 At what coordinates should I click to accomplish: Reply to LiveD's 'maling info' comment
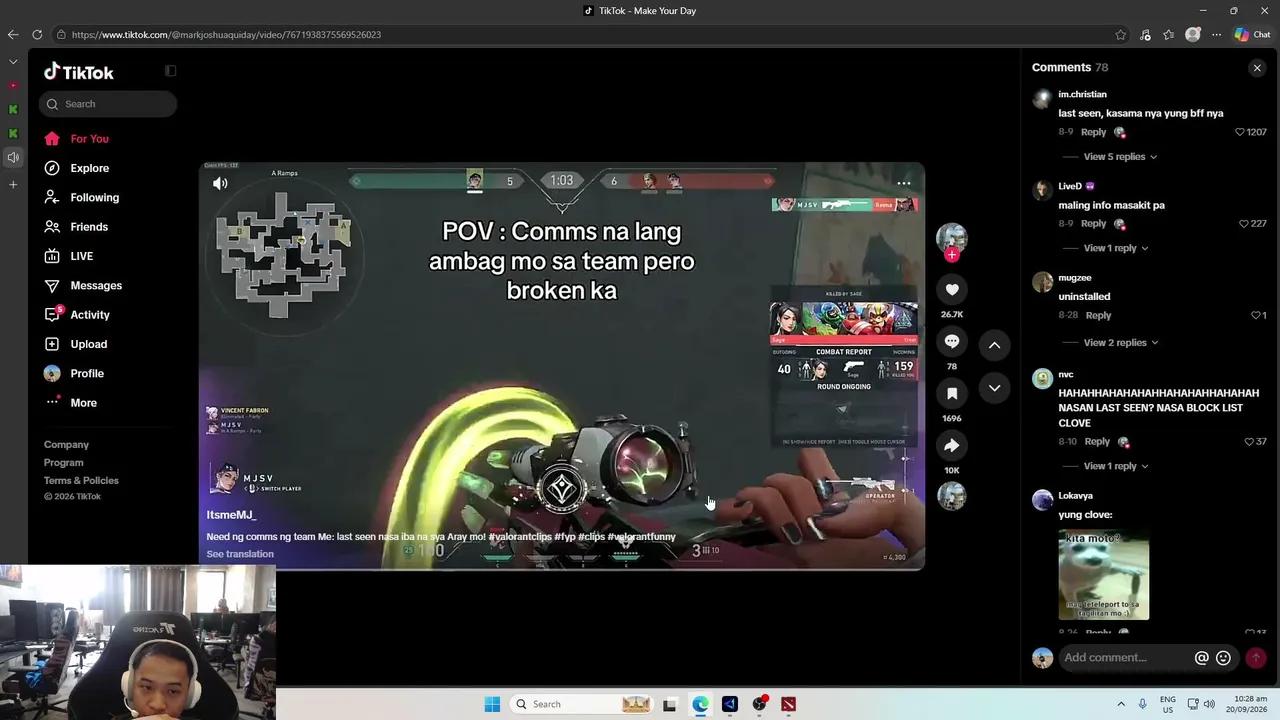click(x=1093, y=224)
